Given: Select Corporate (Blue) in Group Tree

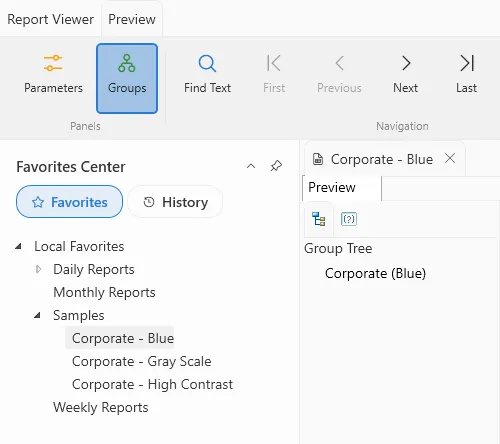Looking at the screenshot, I should 375,273.
